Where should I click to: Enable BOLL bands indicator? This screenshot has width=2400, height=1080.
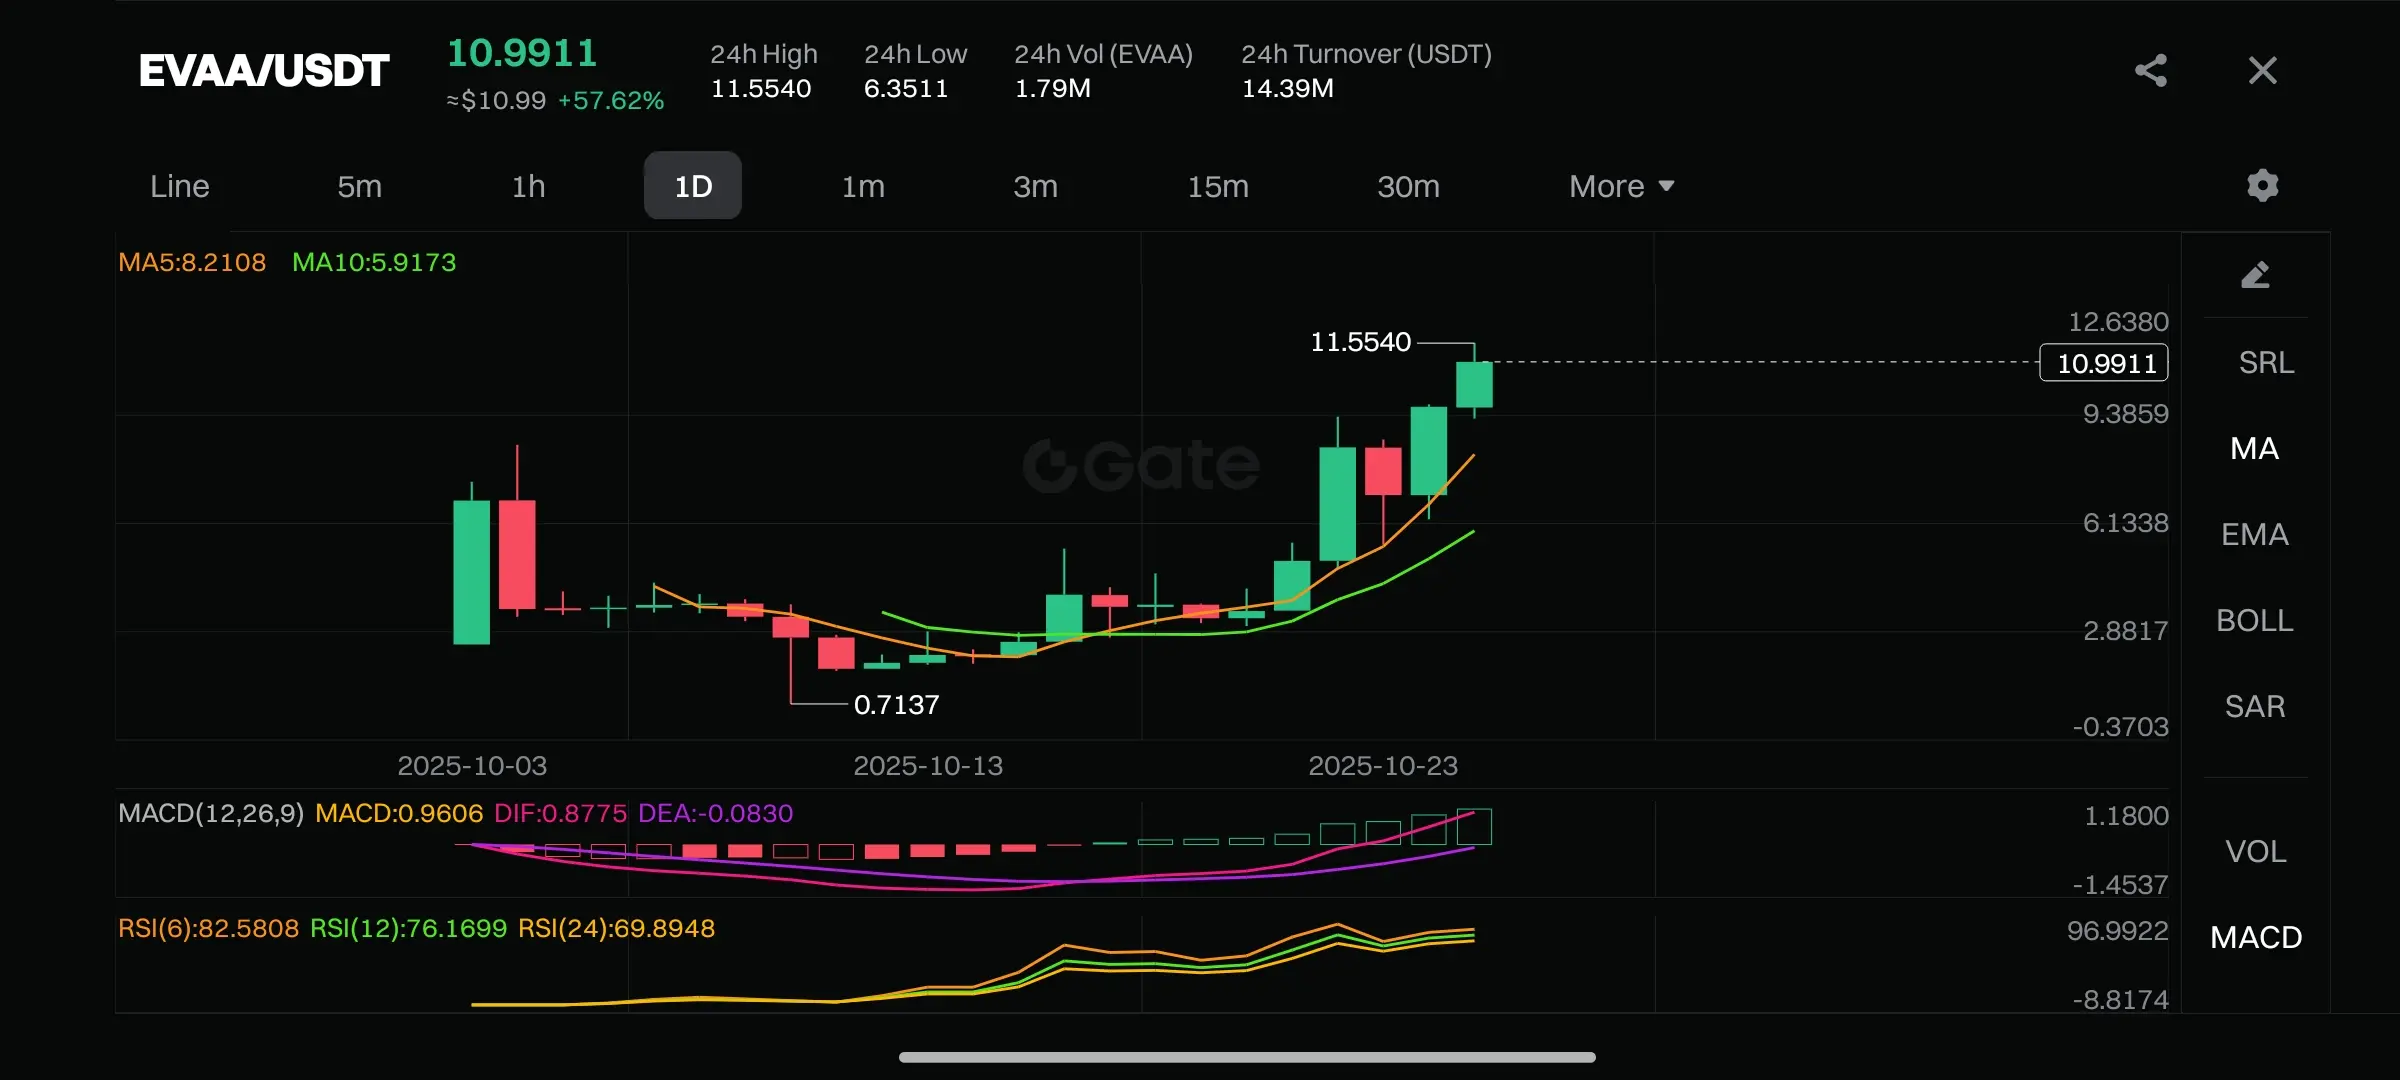point(2254,620)
